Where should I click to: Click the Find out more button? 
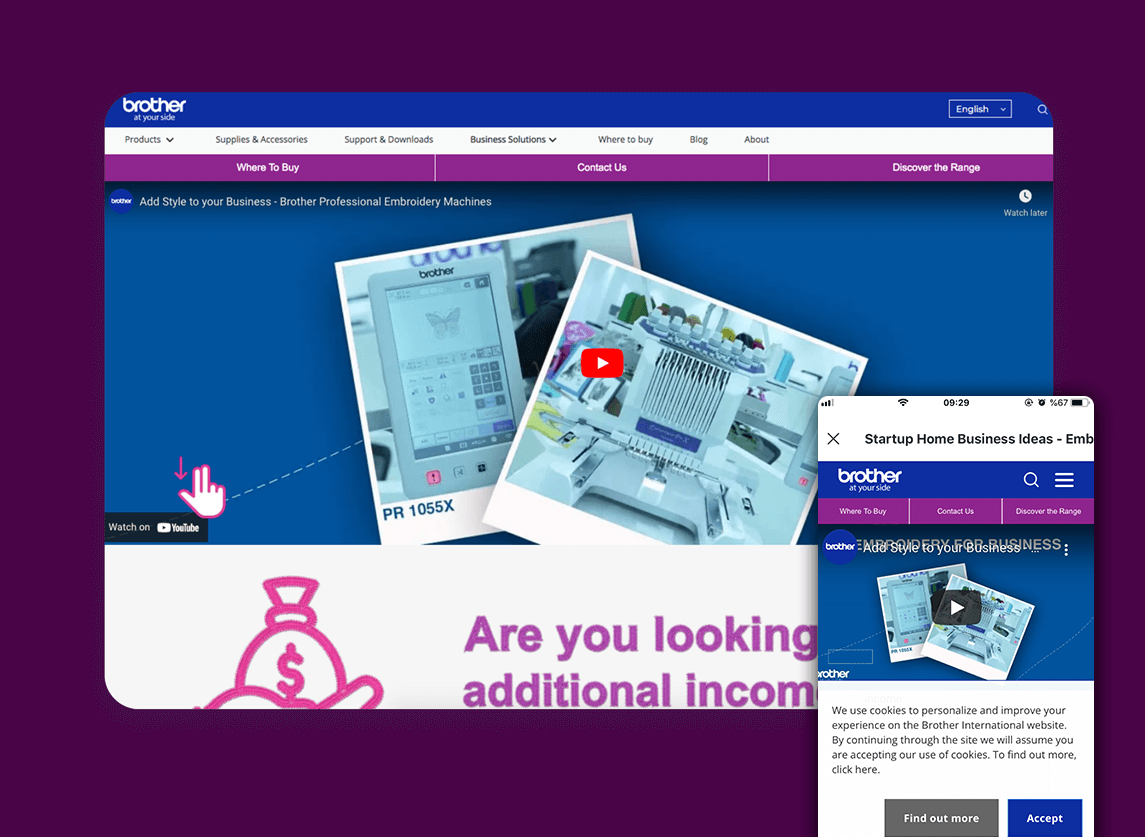pos(940,818)
